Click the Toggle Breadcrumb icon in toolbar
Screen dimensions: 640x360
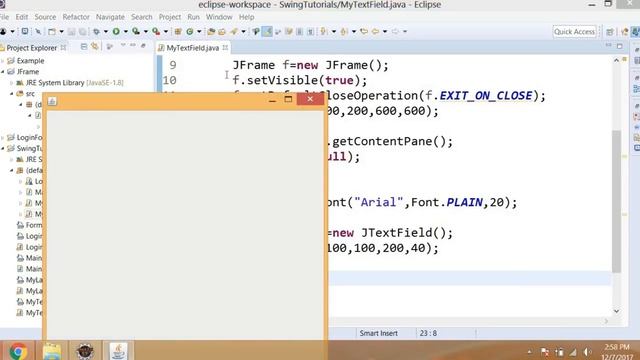point(256,31)
